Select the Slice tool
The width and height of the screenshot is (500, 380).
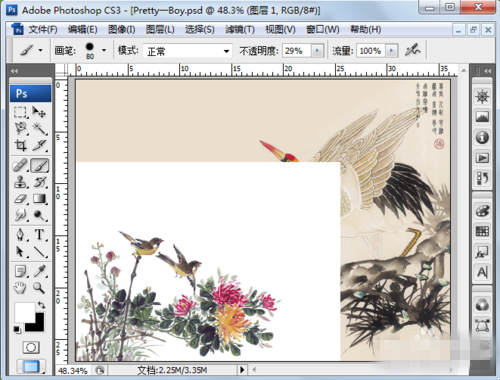[x=39, y=145]
